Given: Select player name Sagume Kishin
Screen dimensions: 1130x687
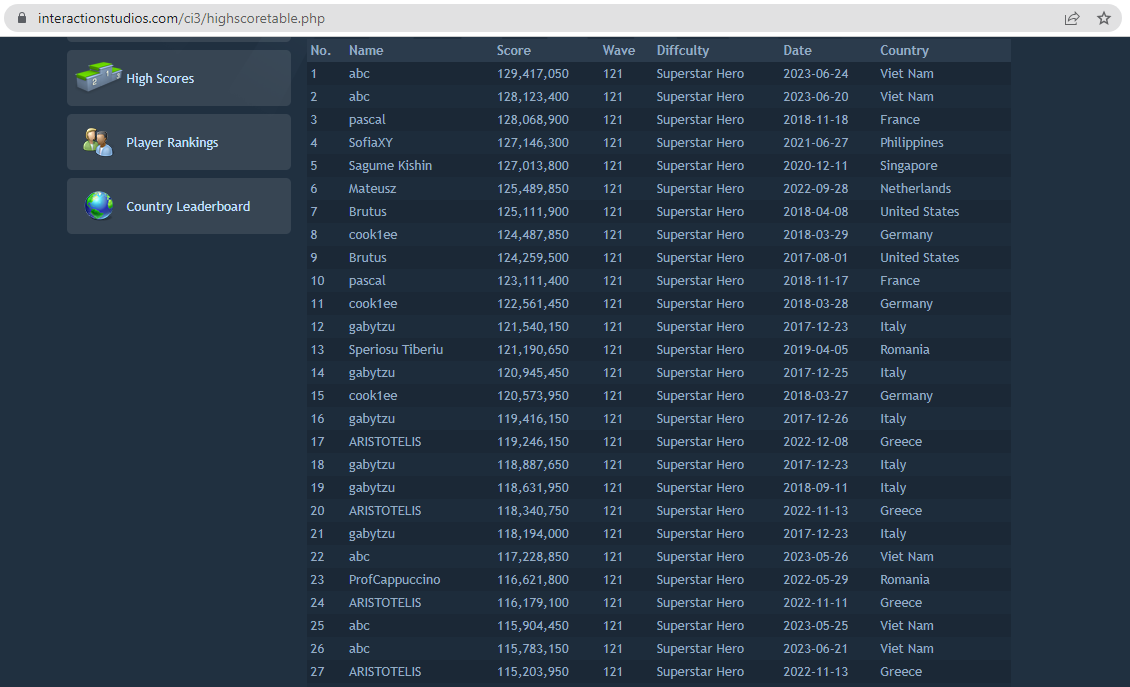Looking at the screenshot, I should pos(390,166).
